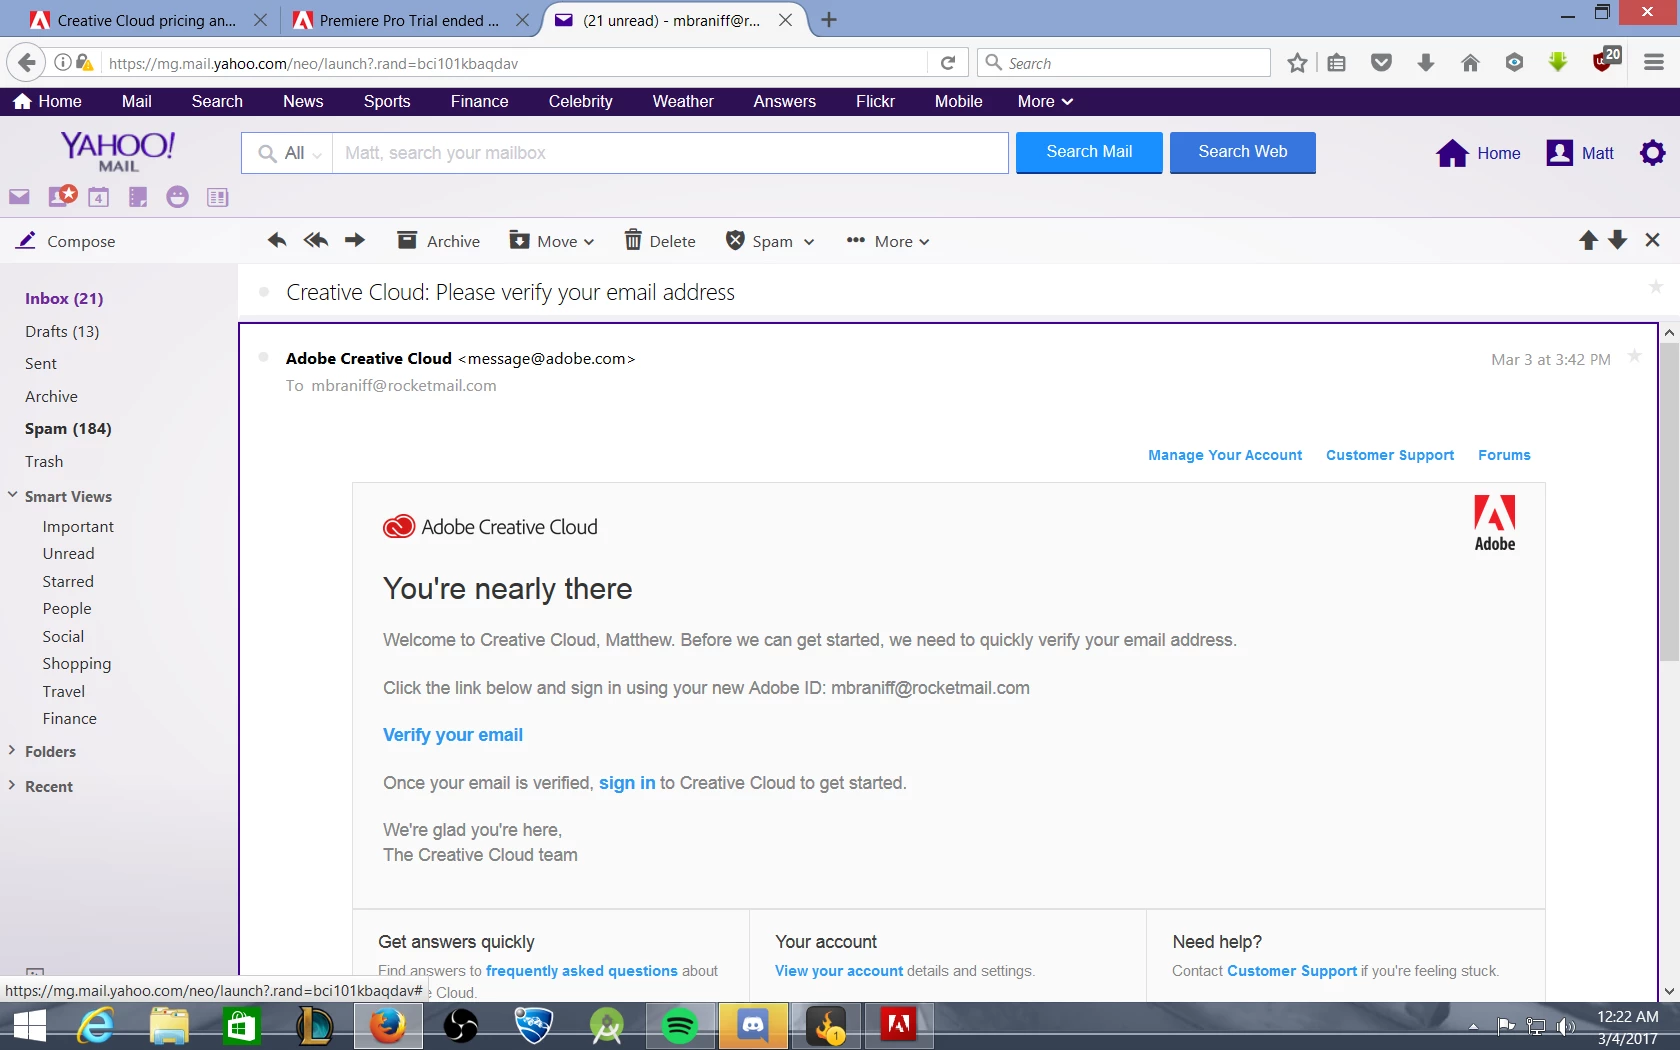Open the Forums link in email header
The image size is (1680, 1050).
pyautogui.click(x=1504, y=455)
